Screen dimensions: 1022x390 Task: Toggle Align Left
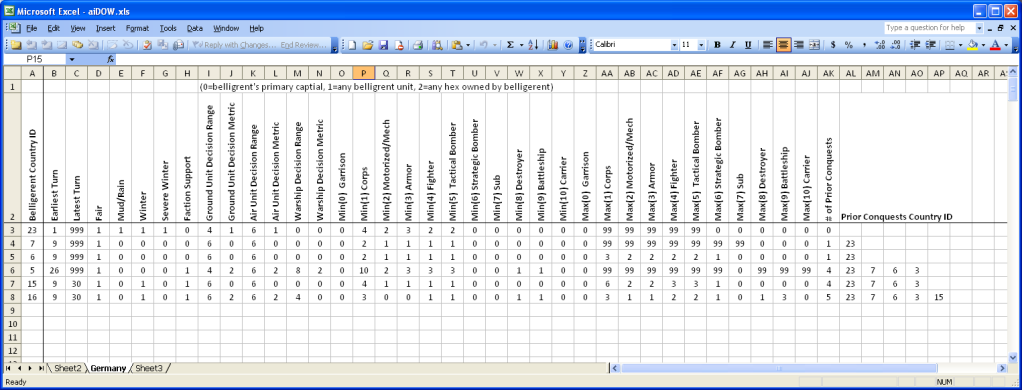point(768,45)
